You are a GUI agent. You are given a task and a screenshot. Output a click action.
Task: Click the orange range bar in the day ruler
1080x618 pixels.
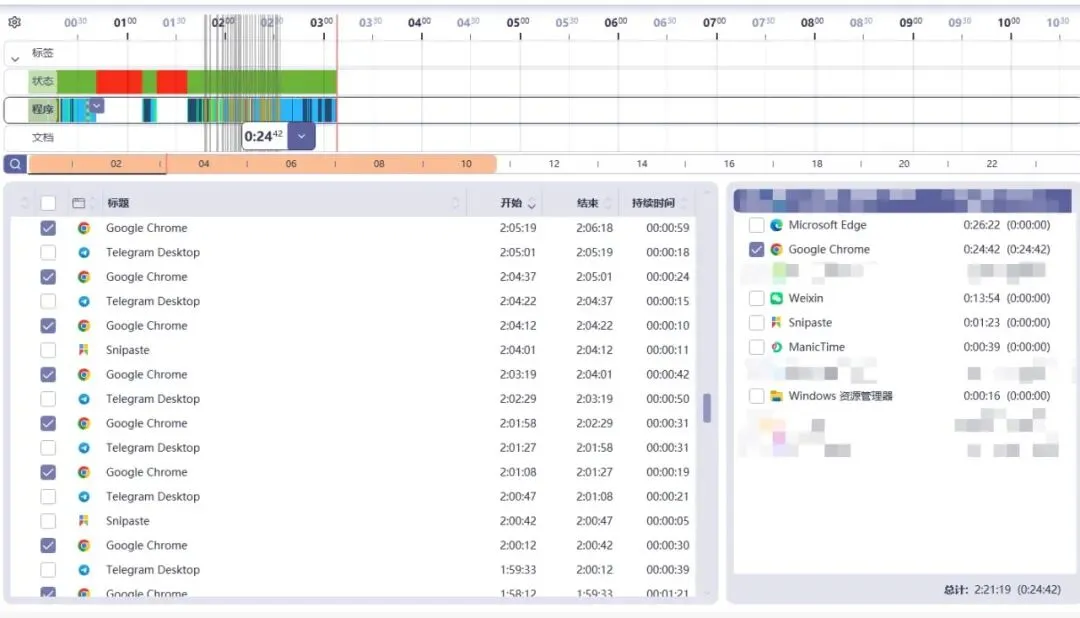coord(262,164)
